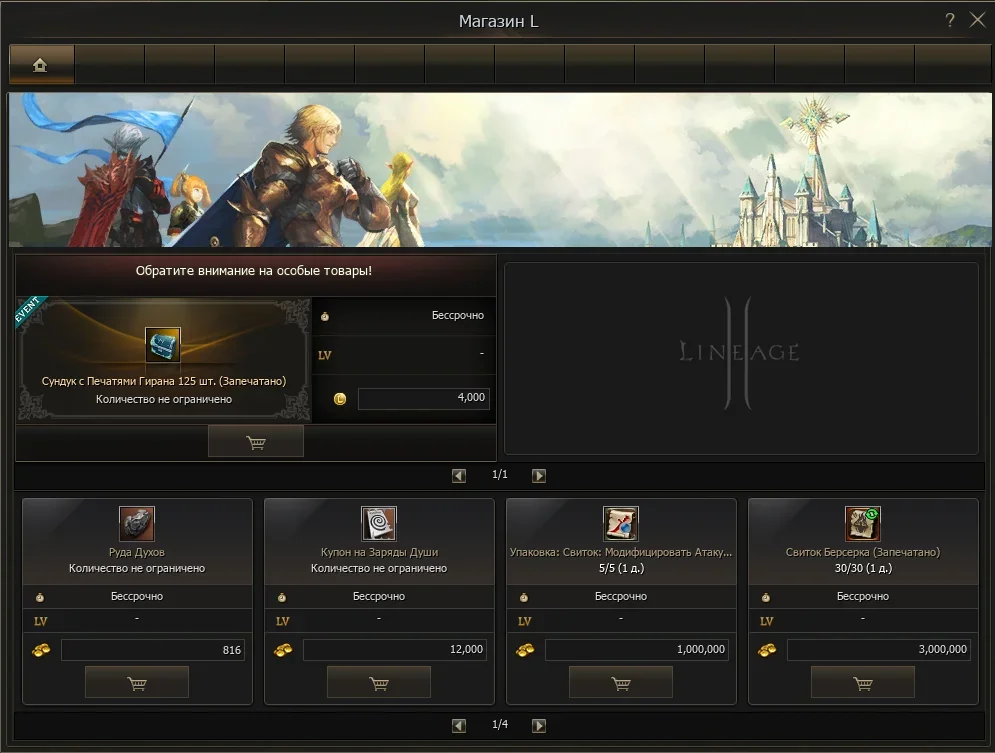This screenshot has height=753, width=995.
Task: Click the LV label on Руда Духов card
Action: [x=41, y=622]
